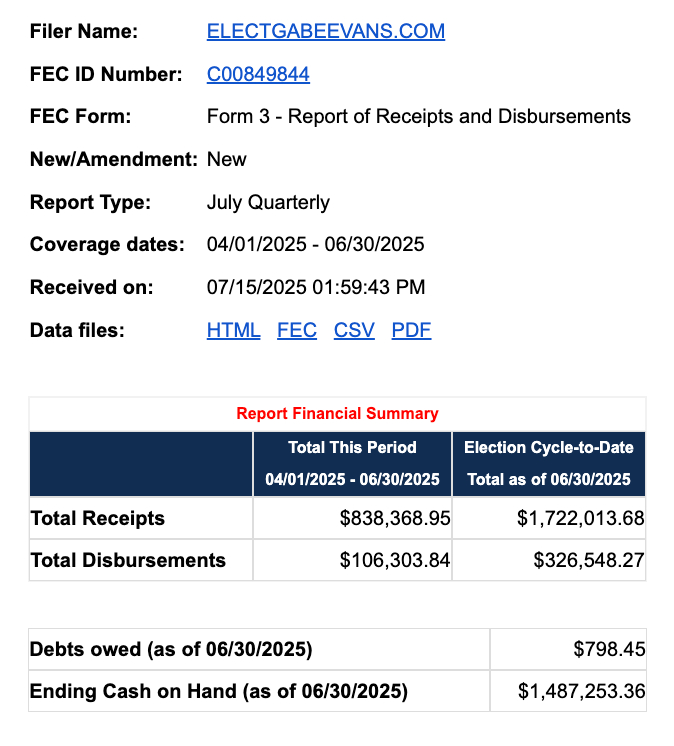674x746 pixels.
Task: Click the Total Disbursements row label
Action: [128, 560]
